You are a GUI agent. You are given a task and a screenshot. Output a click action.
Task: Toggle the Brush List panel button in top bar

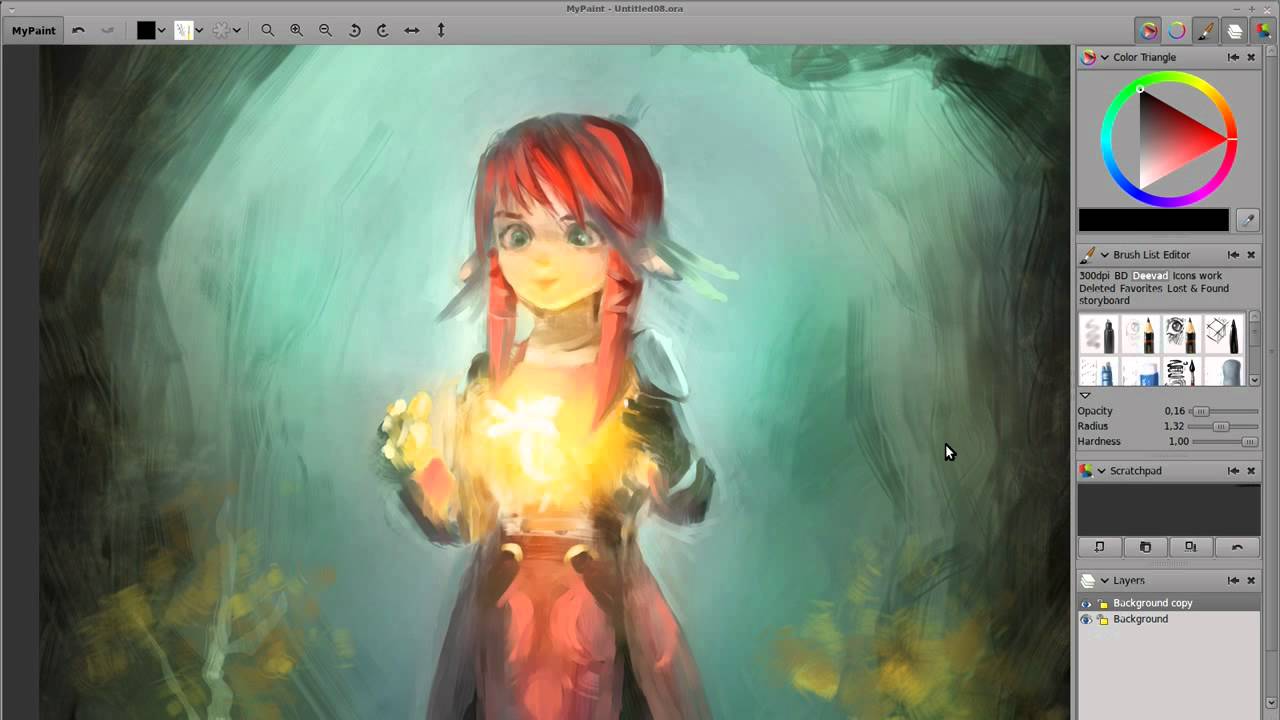pos(1206,30)
